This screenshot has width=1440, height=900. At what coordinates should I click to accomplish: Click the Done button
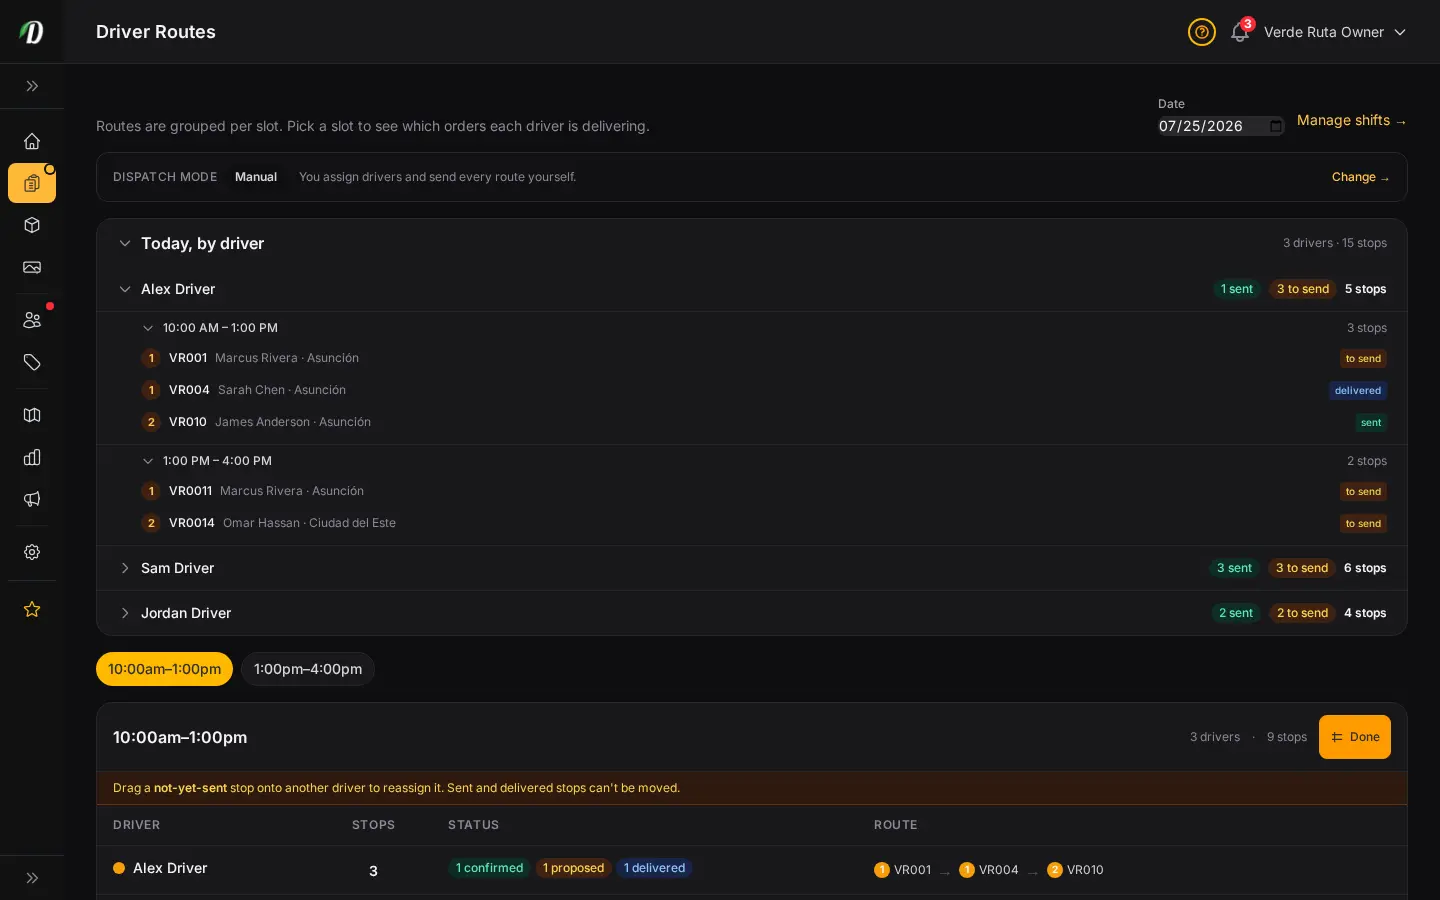tap(1355, 737)
